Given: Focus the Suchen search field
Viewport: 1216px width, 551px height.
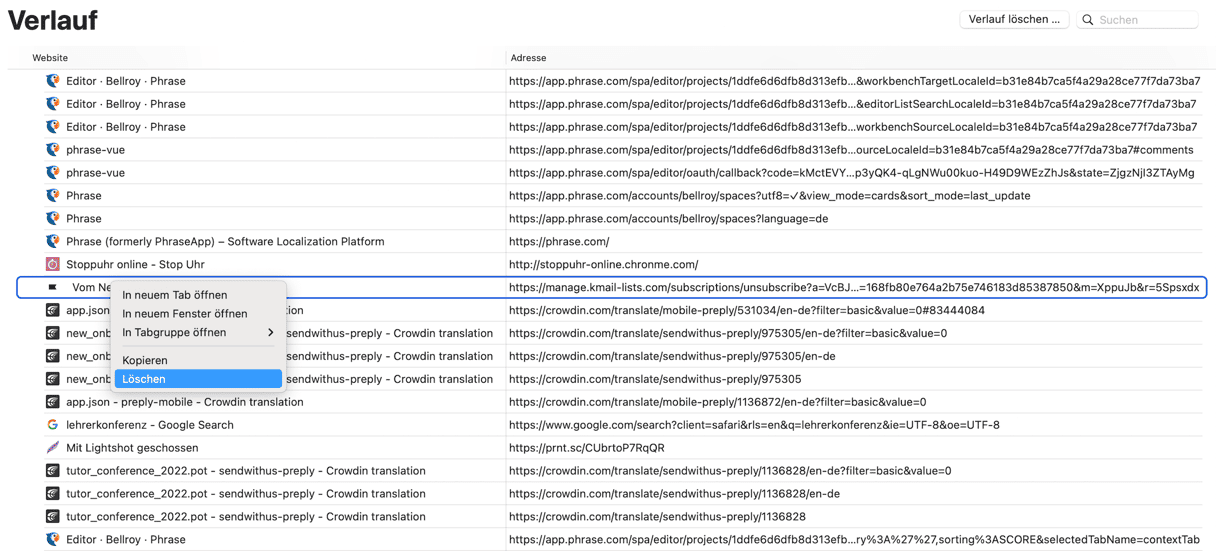Looking at the screenshot, I should [1138, 19].
